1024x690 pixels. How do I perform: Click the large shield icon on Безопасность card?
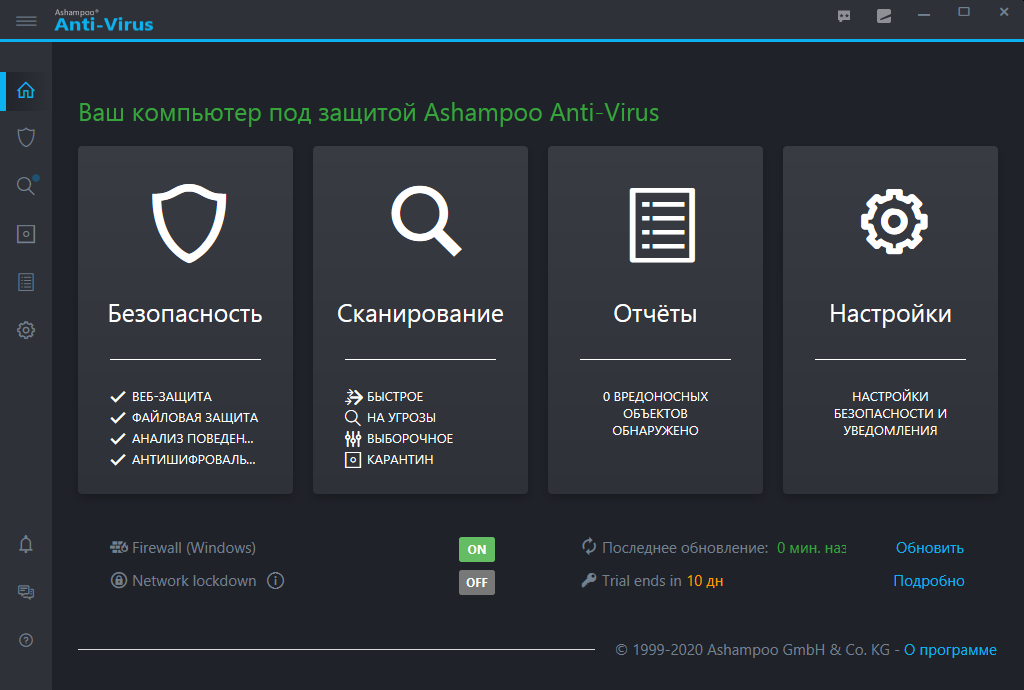[189, 223]
